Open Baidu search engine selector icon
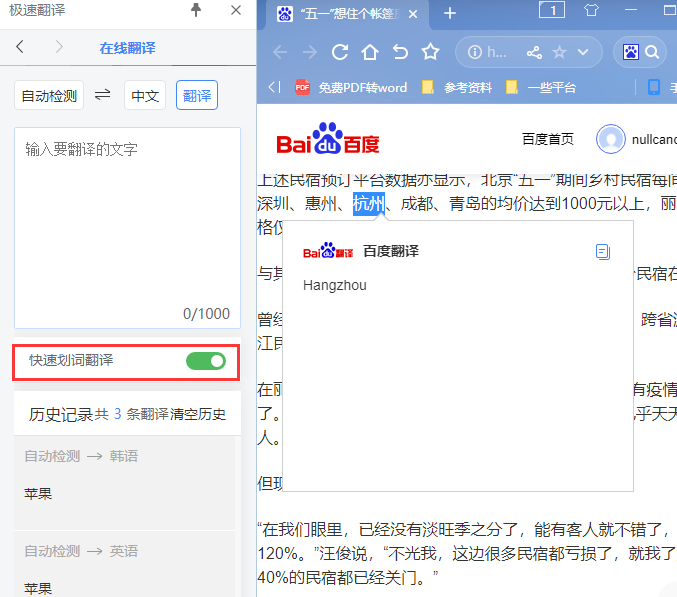Viewport: 677px width, 597px height. [631, 52]
